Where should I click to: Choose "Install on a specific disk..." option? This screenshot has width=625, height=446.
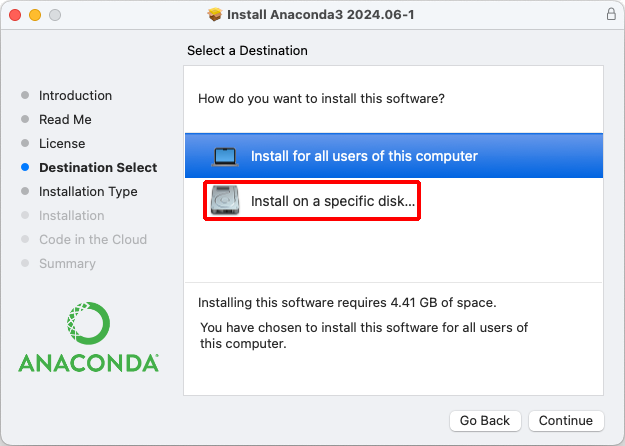point(333,201)
